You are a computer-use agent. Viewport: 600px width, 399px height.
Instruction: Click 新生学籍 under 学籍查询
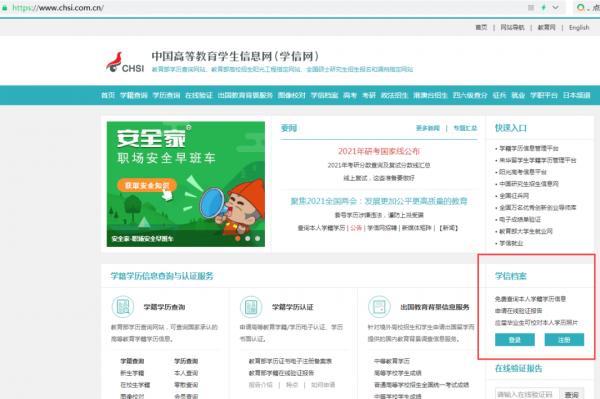[132, 373]
